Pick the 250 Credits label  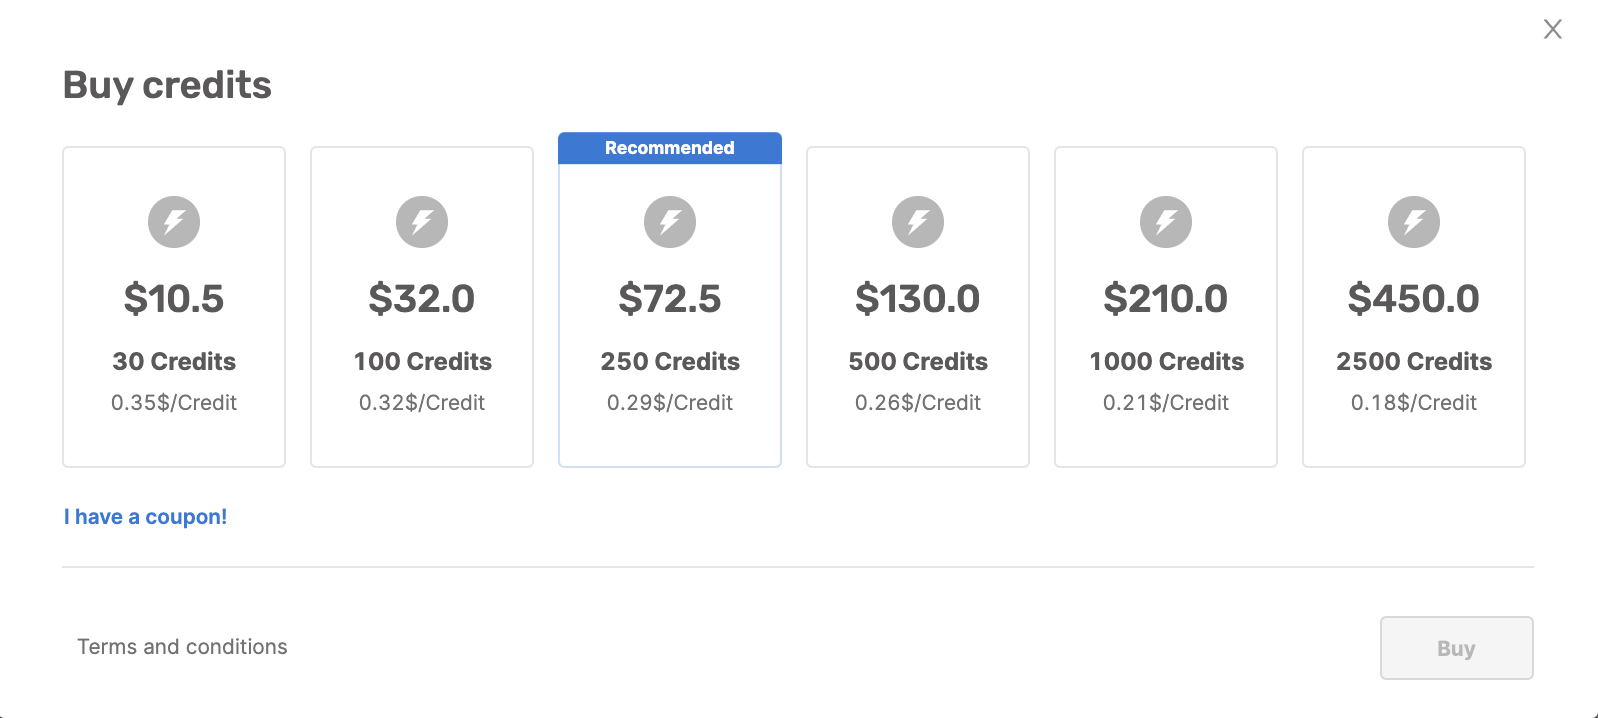670,361
